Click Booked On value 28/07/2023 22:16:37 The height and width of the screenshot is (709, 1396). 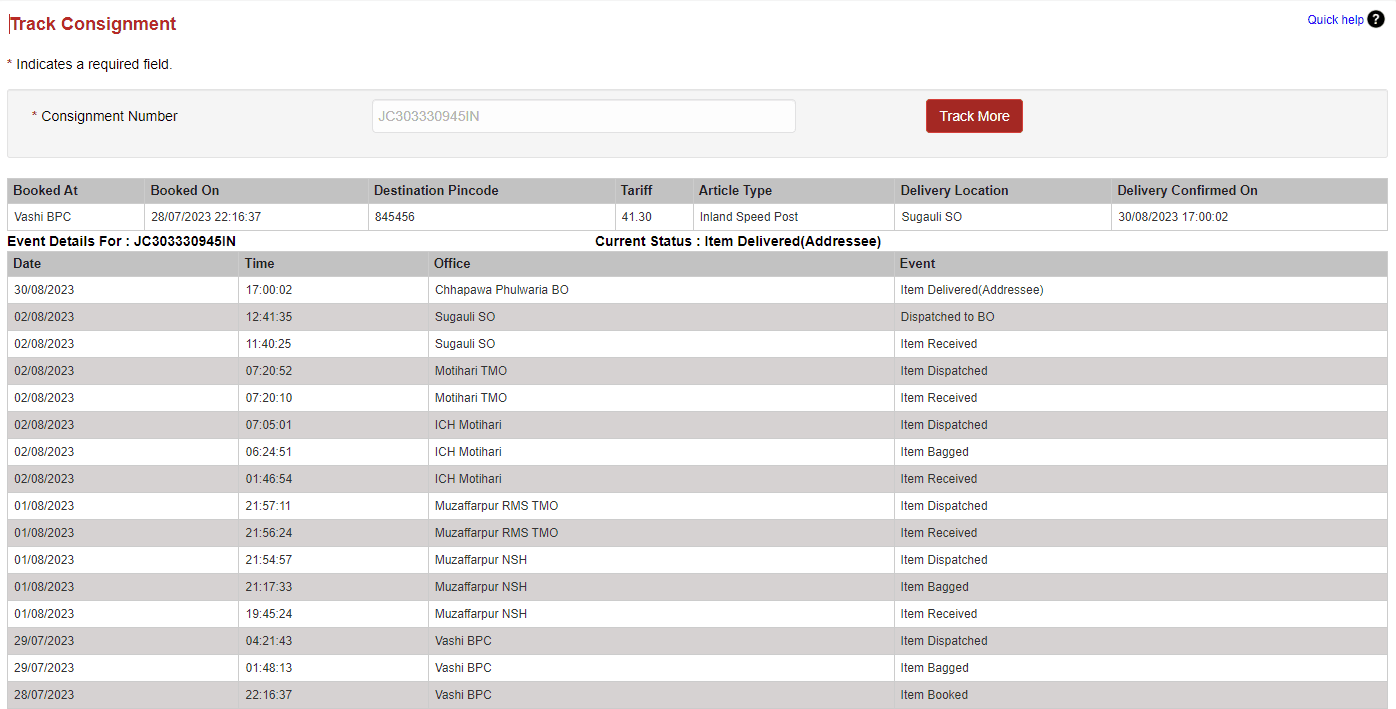pyautogui.click(x=206, y=217)
